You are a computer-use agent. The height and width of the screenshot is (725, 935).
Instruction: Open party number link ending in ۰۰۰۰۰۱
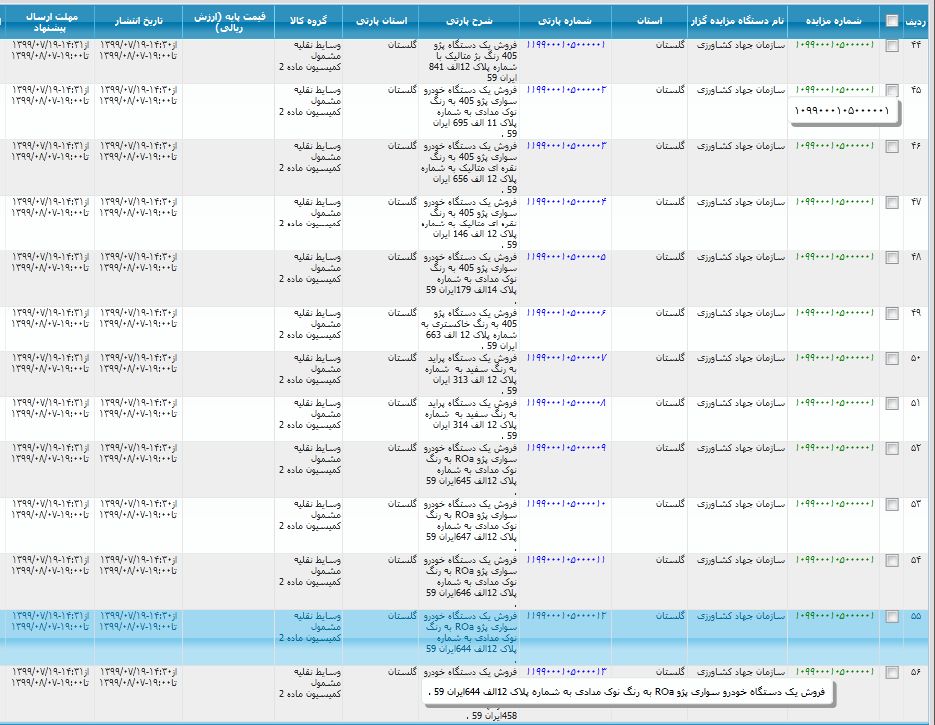click(x=566, y=46)
